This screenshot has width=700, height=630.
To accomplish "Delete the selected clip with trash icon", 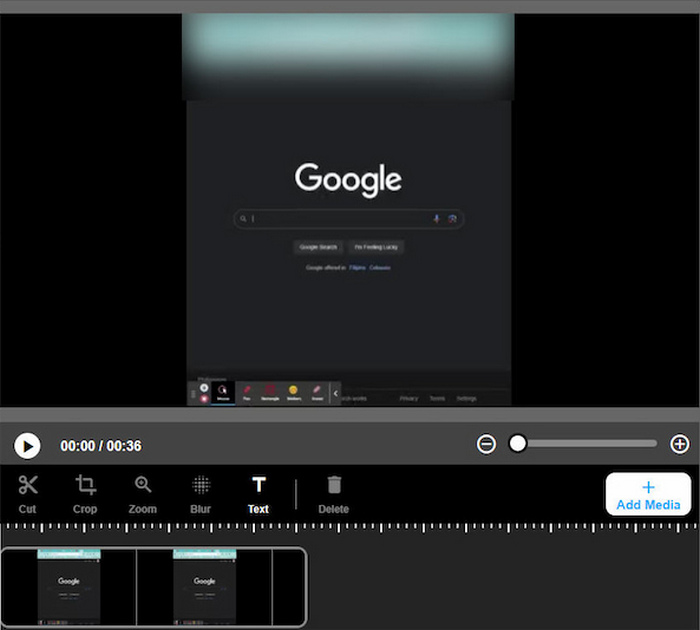I will (x=334, y=493).
